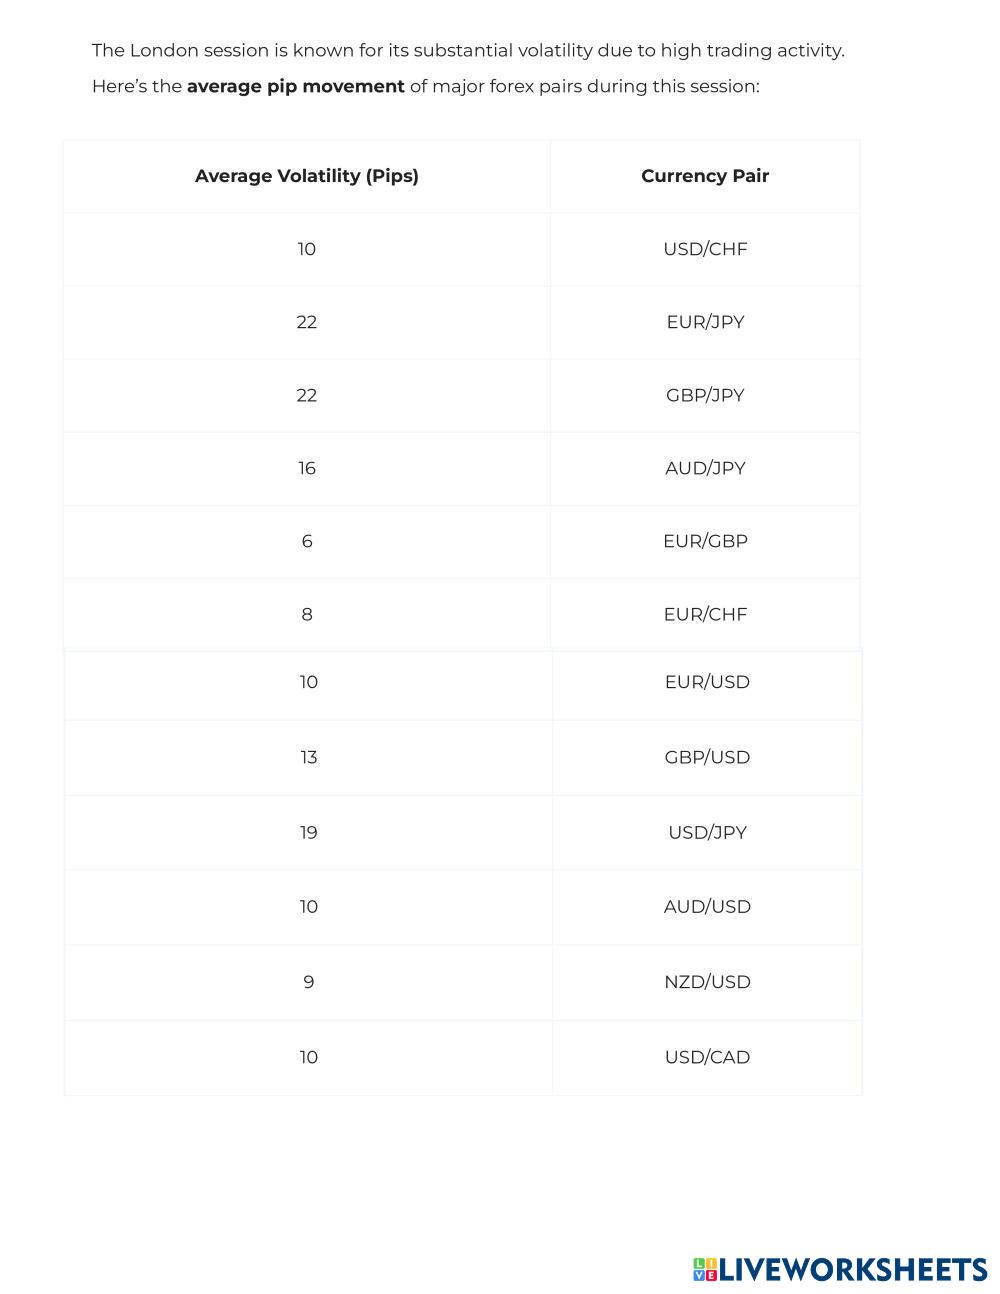Screen dimensions: 1000x1294
Task: Select the volatility value 16 cell
Action: 306,468
